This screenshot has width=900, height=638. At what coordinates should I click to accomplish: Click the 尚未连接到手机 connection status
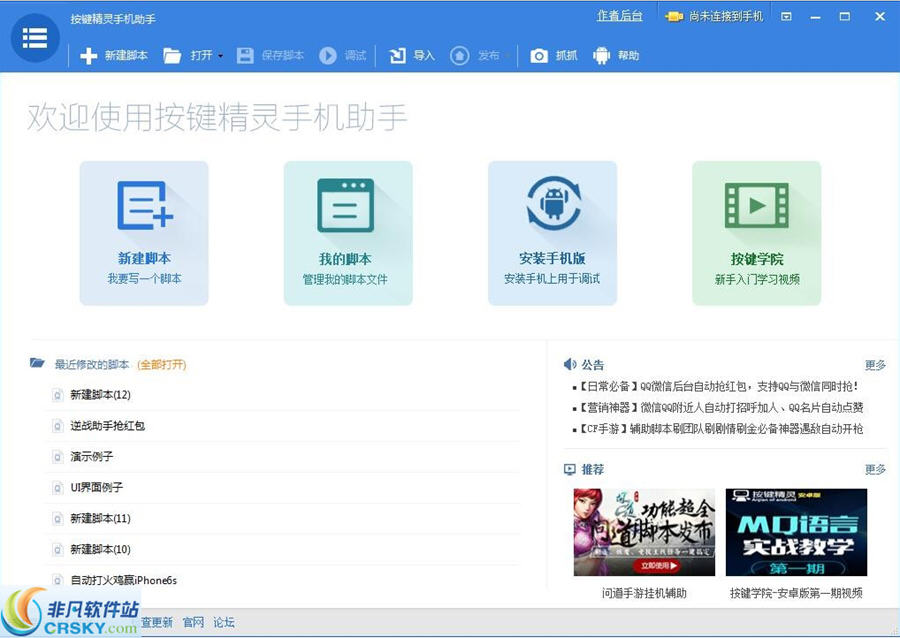point(715,17)
